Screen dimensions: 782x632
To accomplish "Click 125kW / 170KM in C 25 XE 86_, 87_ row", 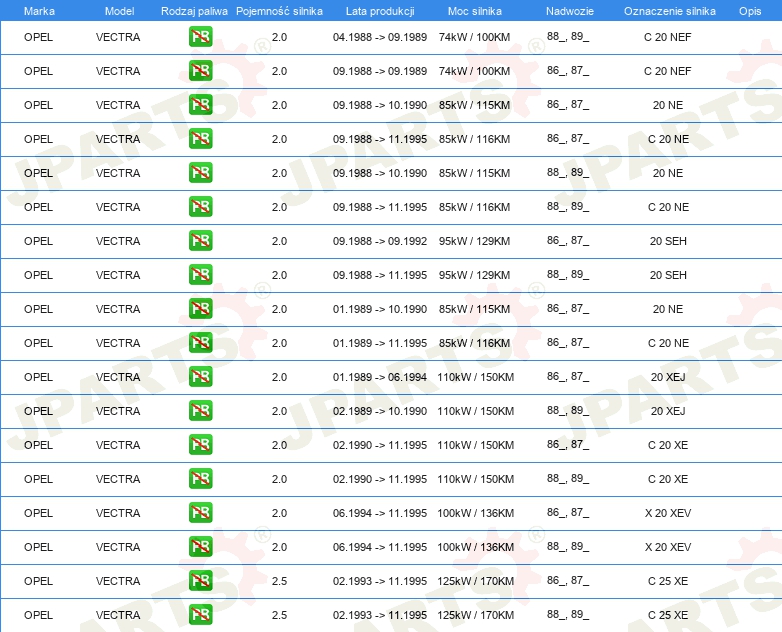I will tap(475, 581).
